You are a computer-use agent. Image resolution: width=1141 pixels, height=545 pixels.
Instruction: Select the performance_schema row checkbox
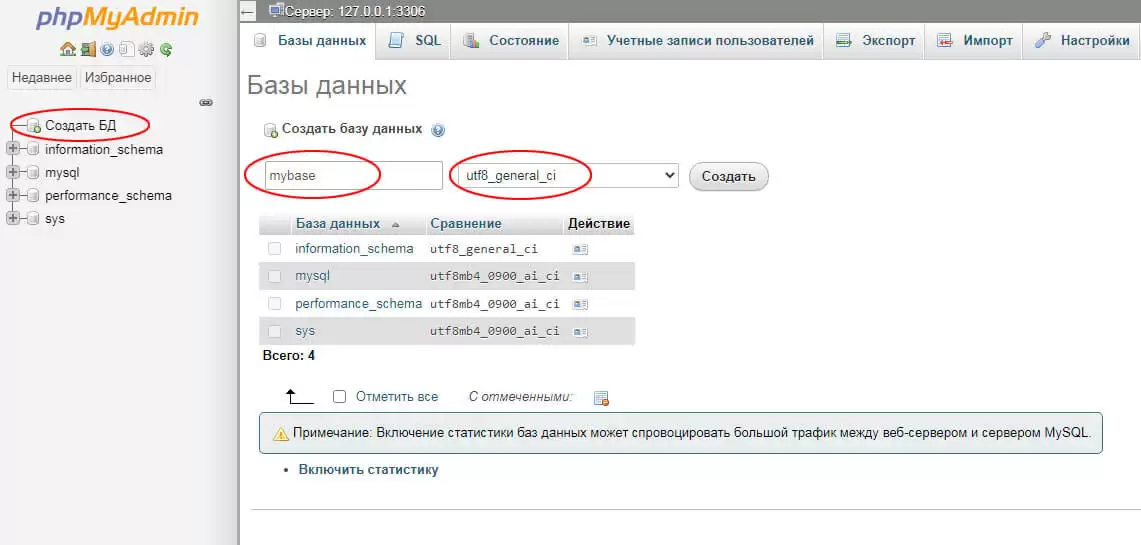click(x=275, y=303)
